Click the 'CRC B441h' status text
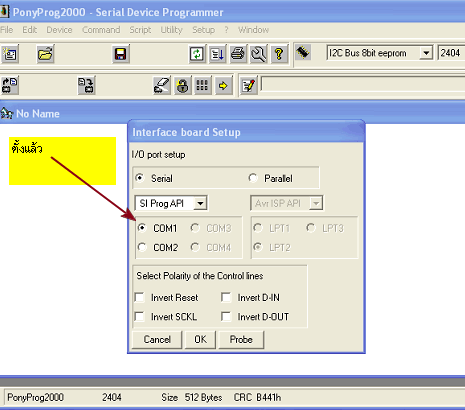Screen dimensions: 465x410 257,397
